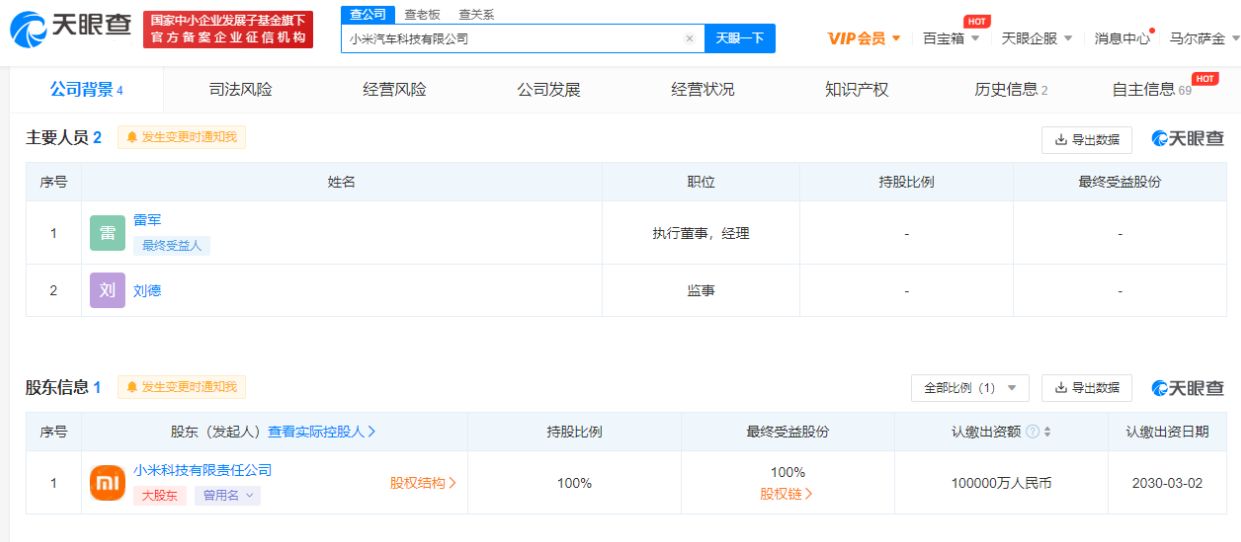Select the 认缴出资日期 column header
This screenshot has width=1241, height=542.
coord(1167,432)
